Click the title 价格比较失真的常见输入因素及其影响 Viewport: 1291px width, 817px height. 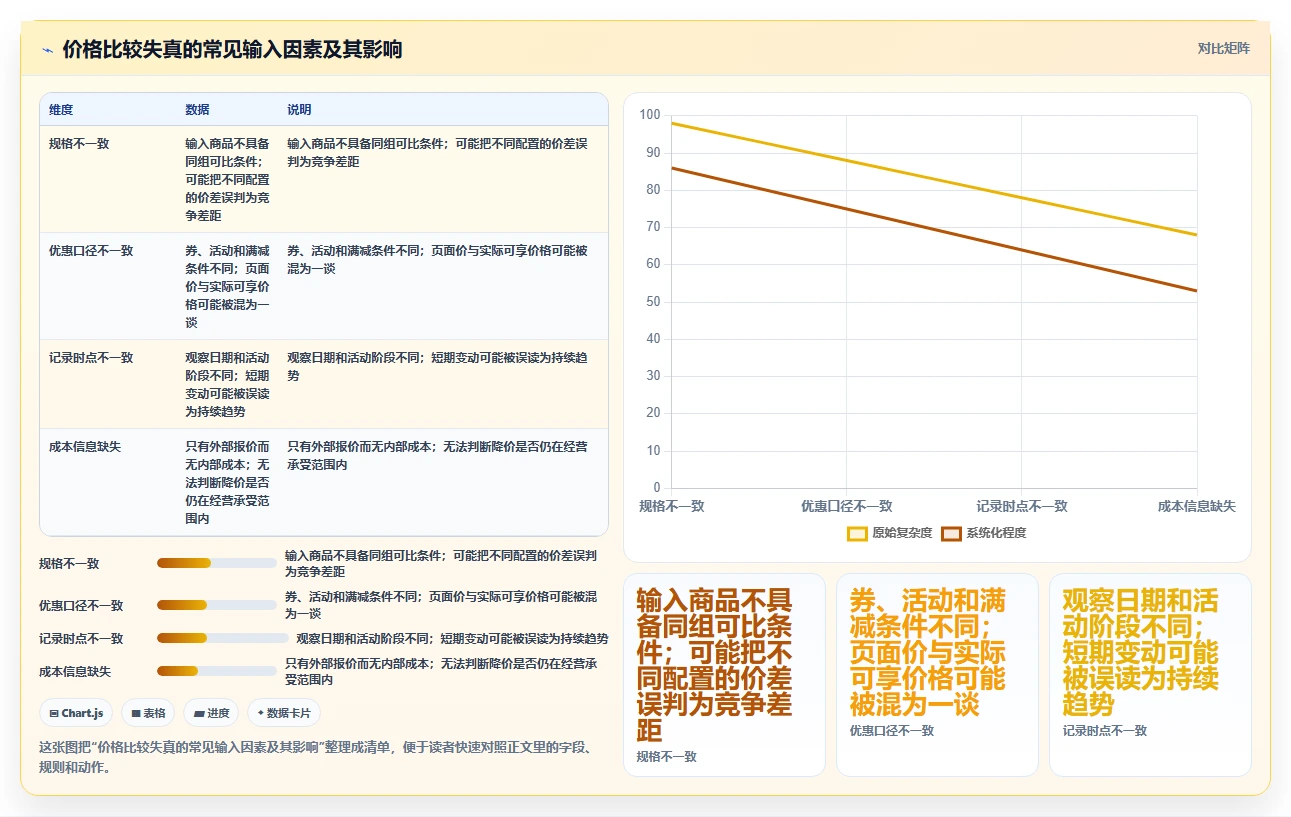click(232, 50)
